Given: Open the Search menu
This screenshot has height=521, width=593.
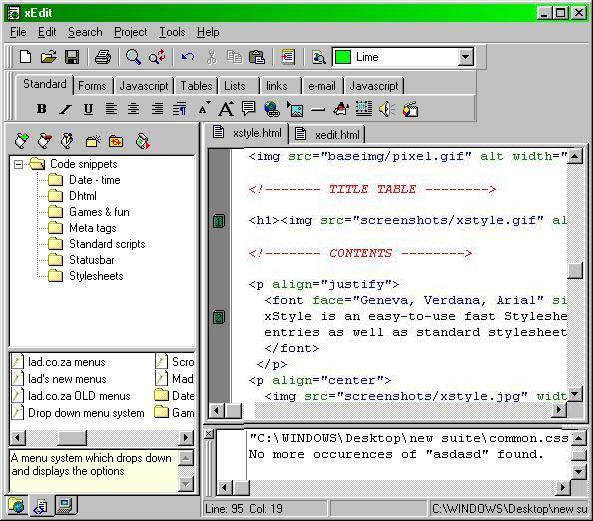Looking at the screenshot, I should (x=85, y=32).
